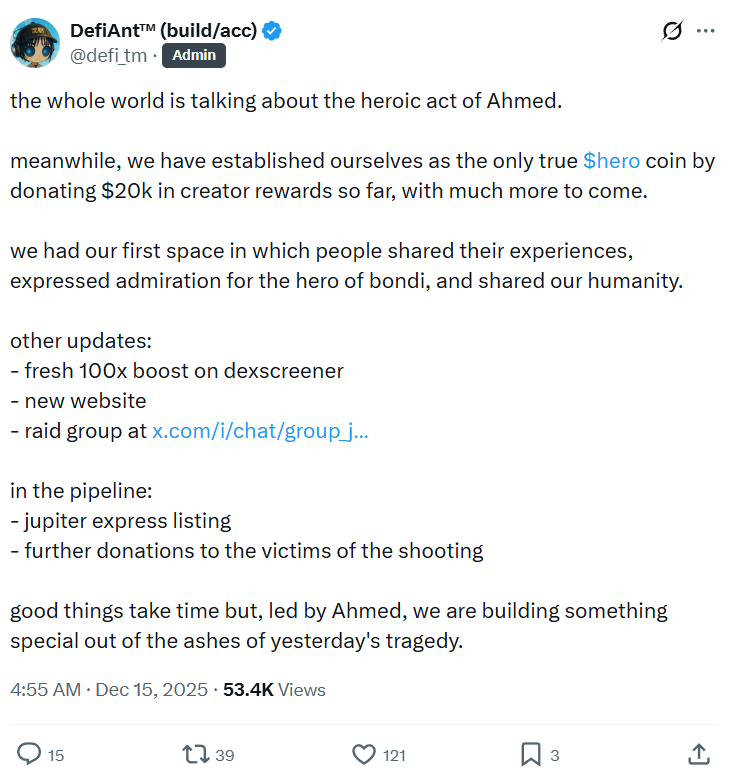Click the @defi_tm handle
736x777 pixels.
[x=108, y=56]
